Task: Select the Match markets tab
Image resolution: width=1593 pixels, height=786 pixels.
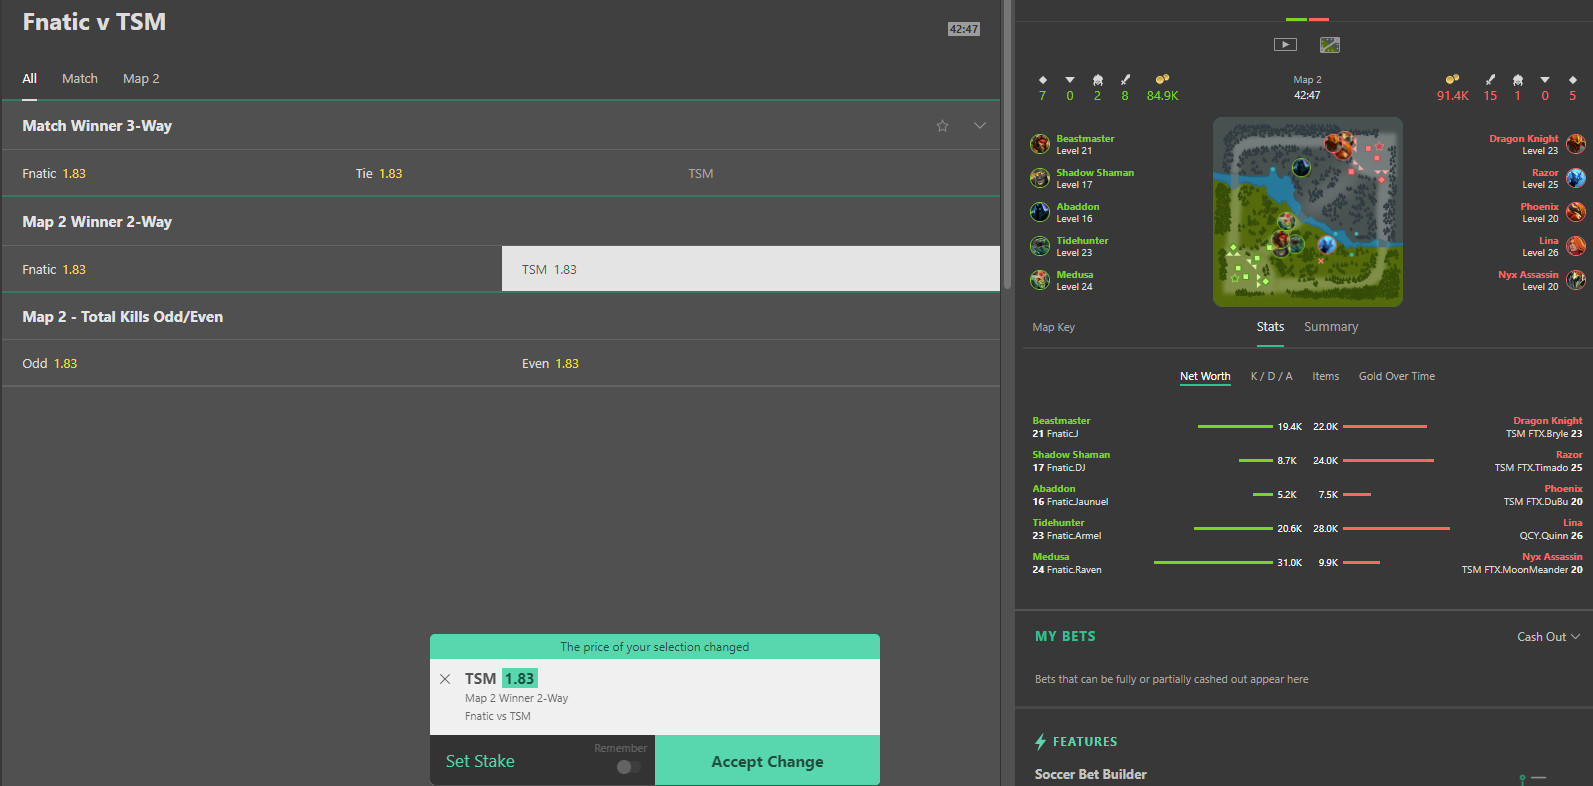Action: pyautogui.click(x=80, y=79)
